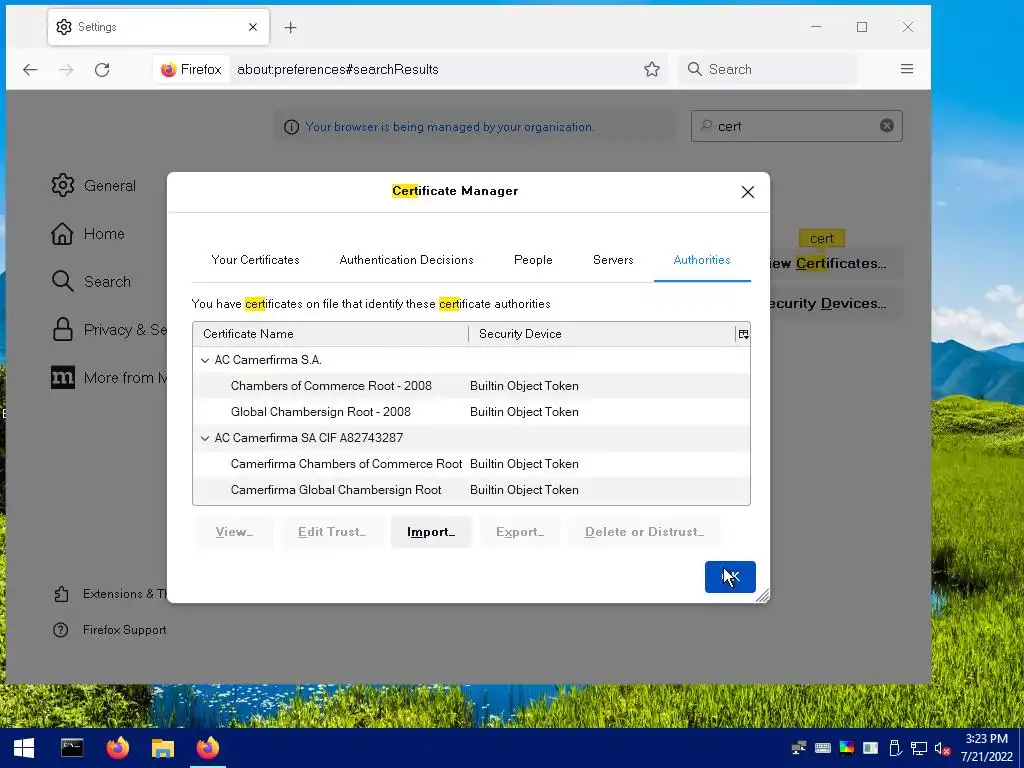This screenshot has width=1024, height=768.
Task: Select Camerfirma Chambers of Commerce Root
Action: pos(471,464)
